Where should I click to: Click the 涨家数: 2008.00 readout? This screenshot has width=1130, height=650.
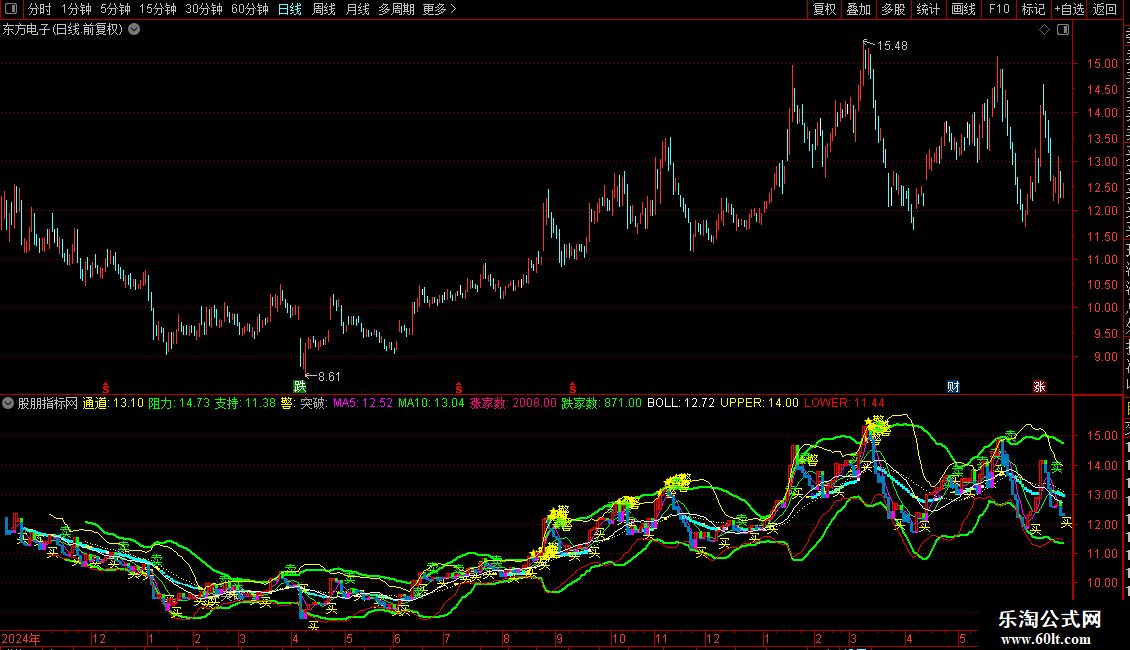tap(513, 403)
